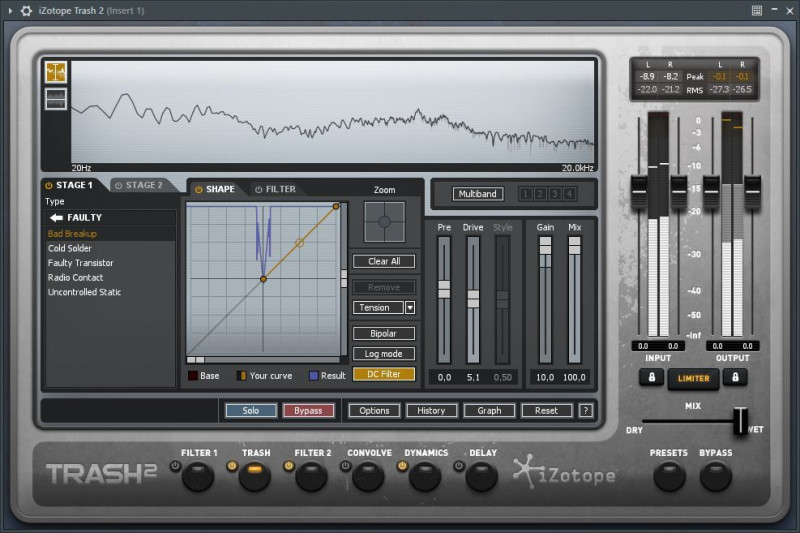Click the Drive slider handle

[473, 298]
